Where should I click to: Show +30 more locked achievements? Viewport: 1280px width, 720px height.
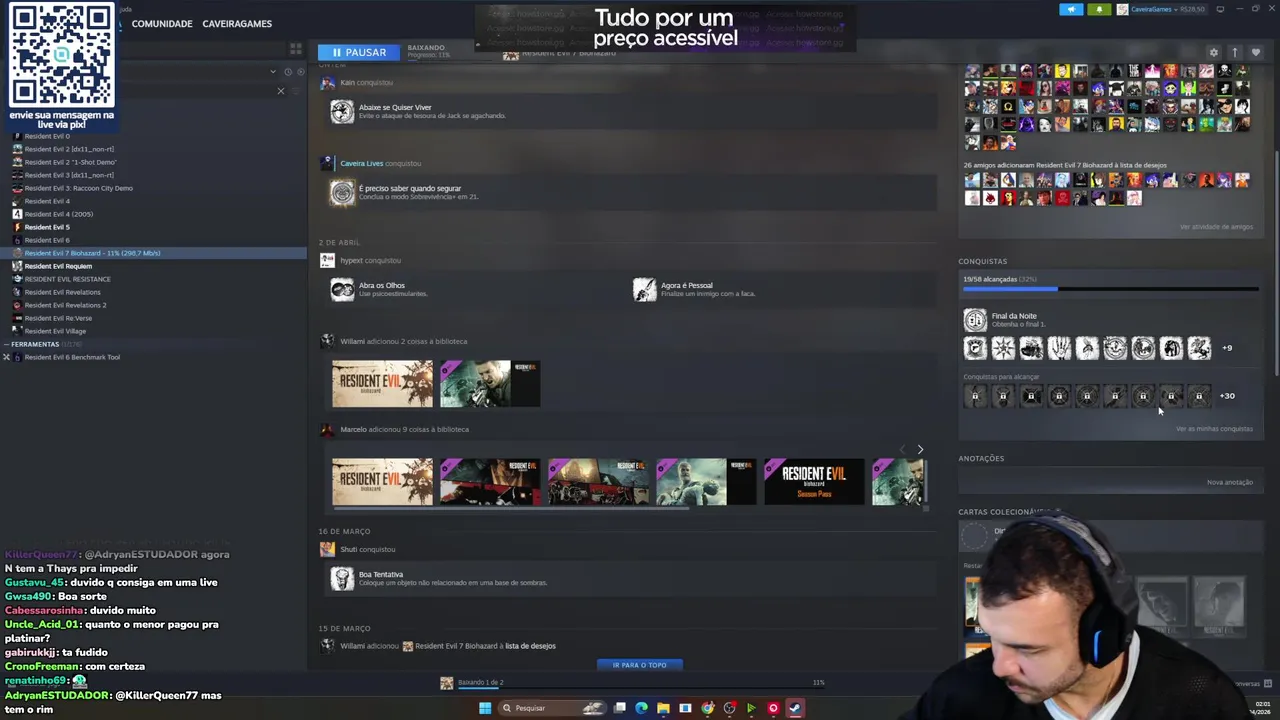[1227, 396]
